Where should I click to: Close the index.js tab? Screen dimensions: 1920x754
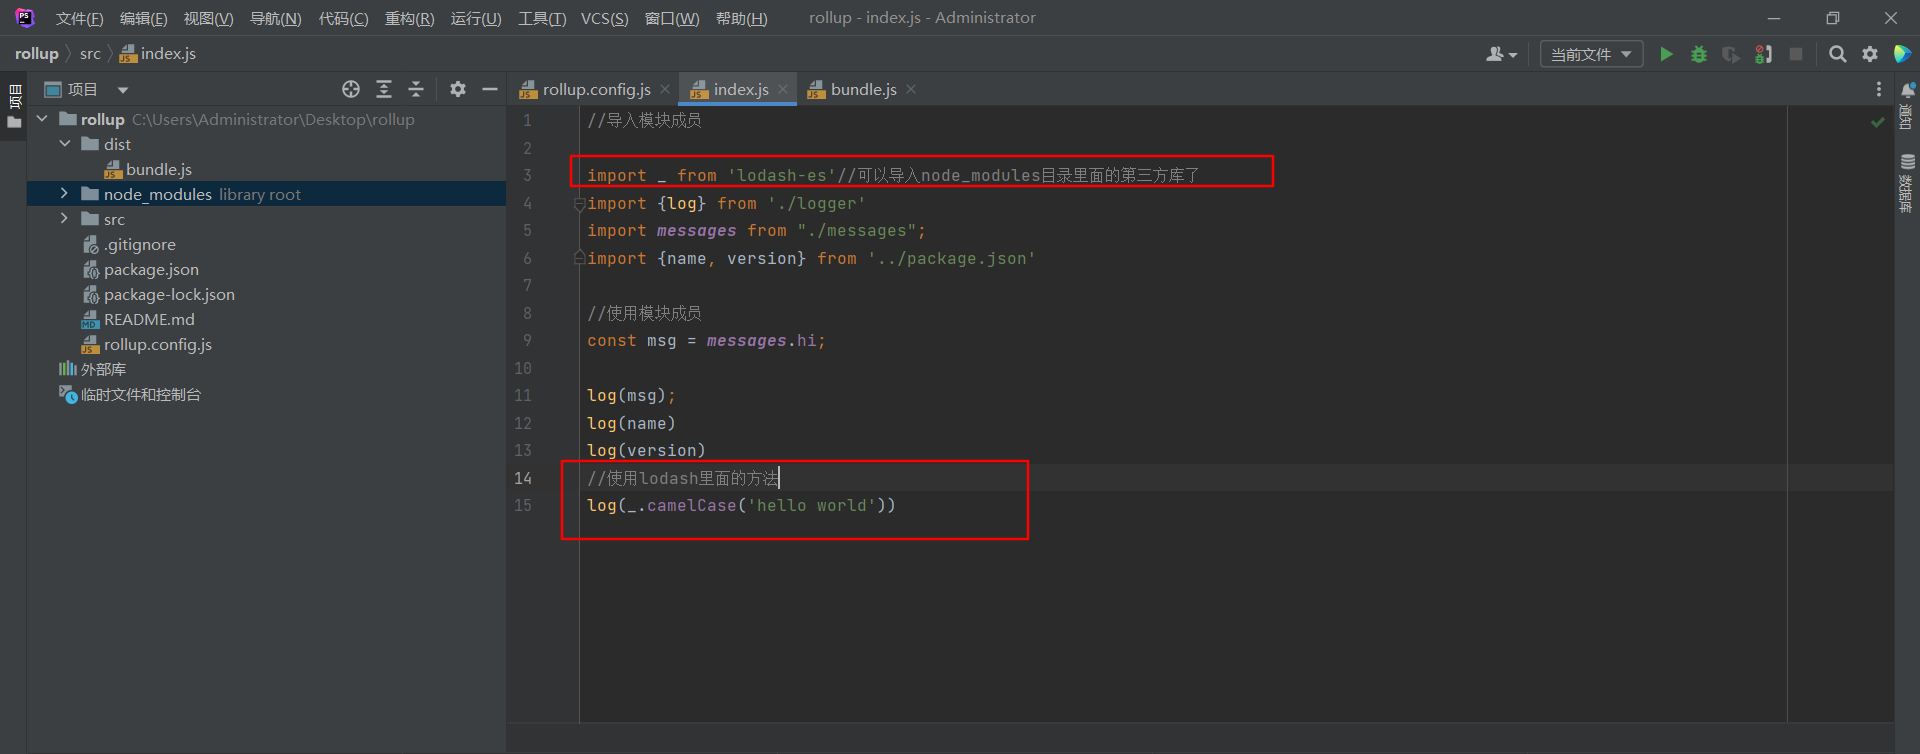pos(783,89)
